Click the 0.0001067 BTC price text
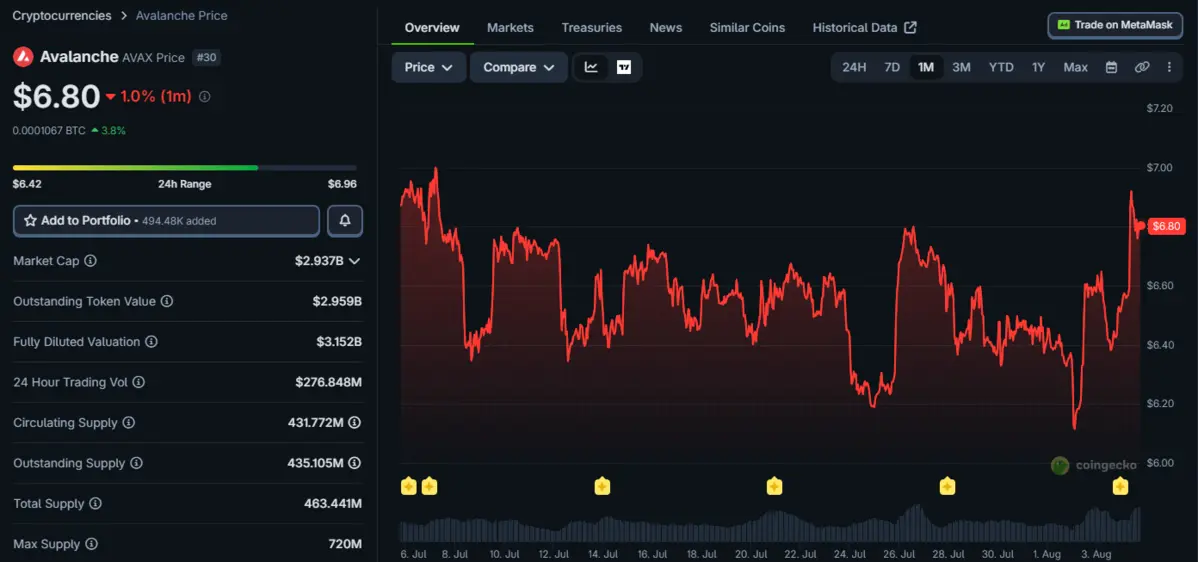The image size is (1198, 562). pyautogui.click(x=50, y=131)
